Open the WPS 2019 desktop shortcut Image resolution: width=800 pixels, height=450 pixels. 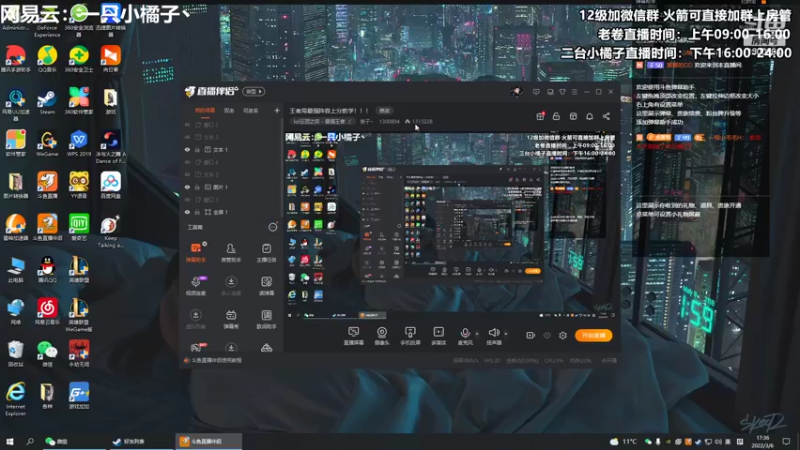click(79, 143)
